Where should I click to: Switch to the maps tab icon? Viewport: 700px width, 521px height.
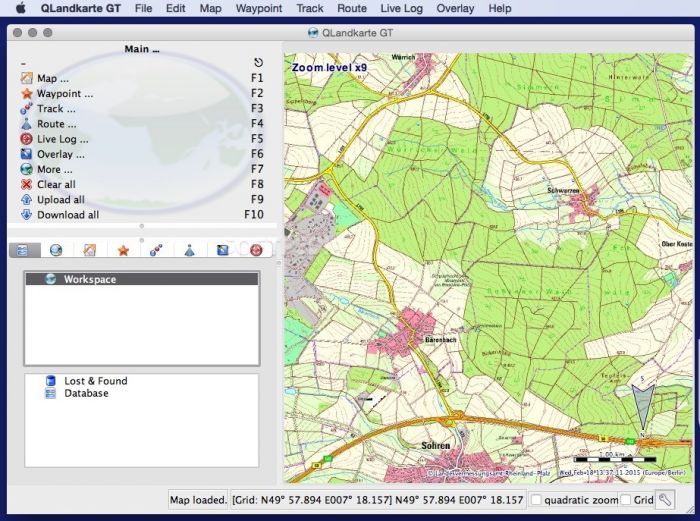tap(90, 250)
